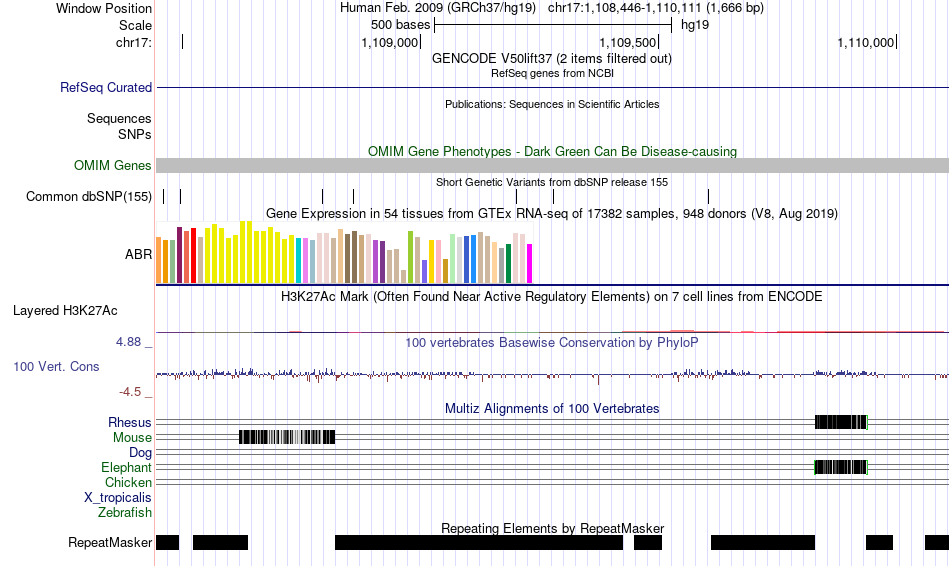The height and width of the screenshot is (566, 950).
Task: Click the Elephant alignment row label
Action: [x=127, y=468]
